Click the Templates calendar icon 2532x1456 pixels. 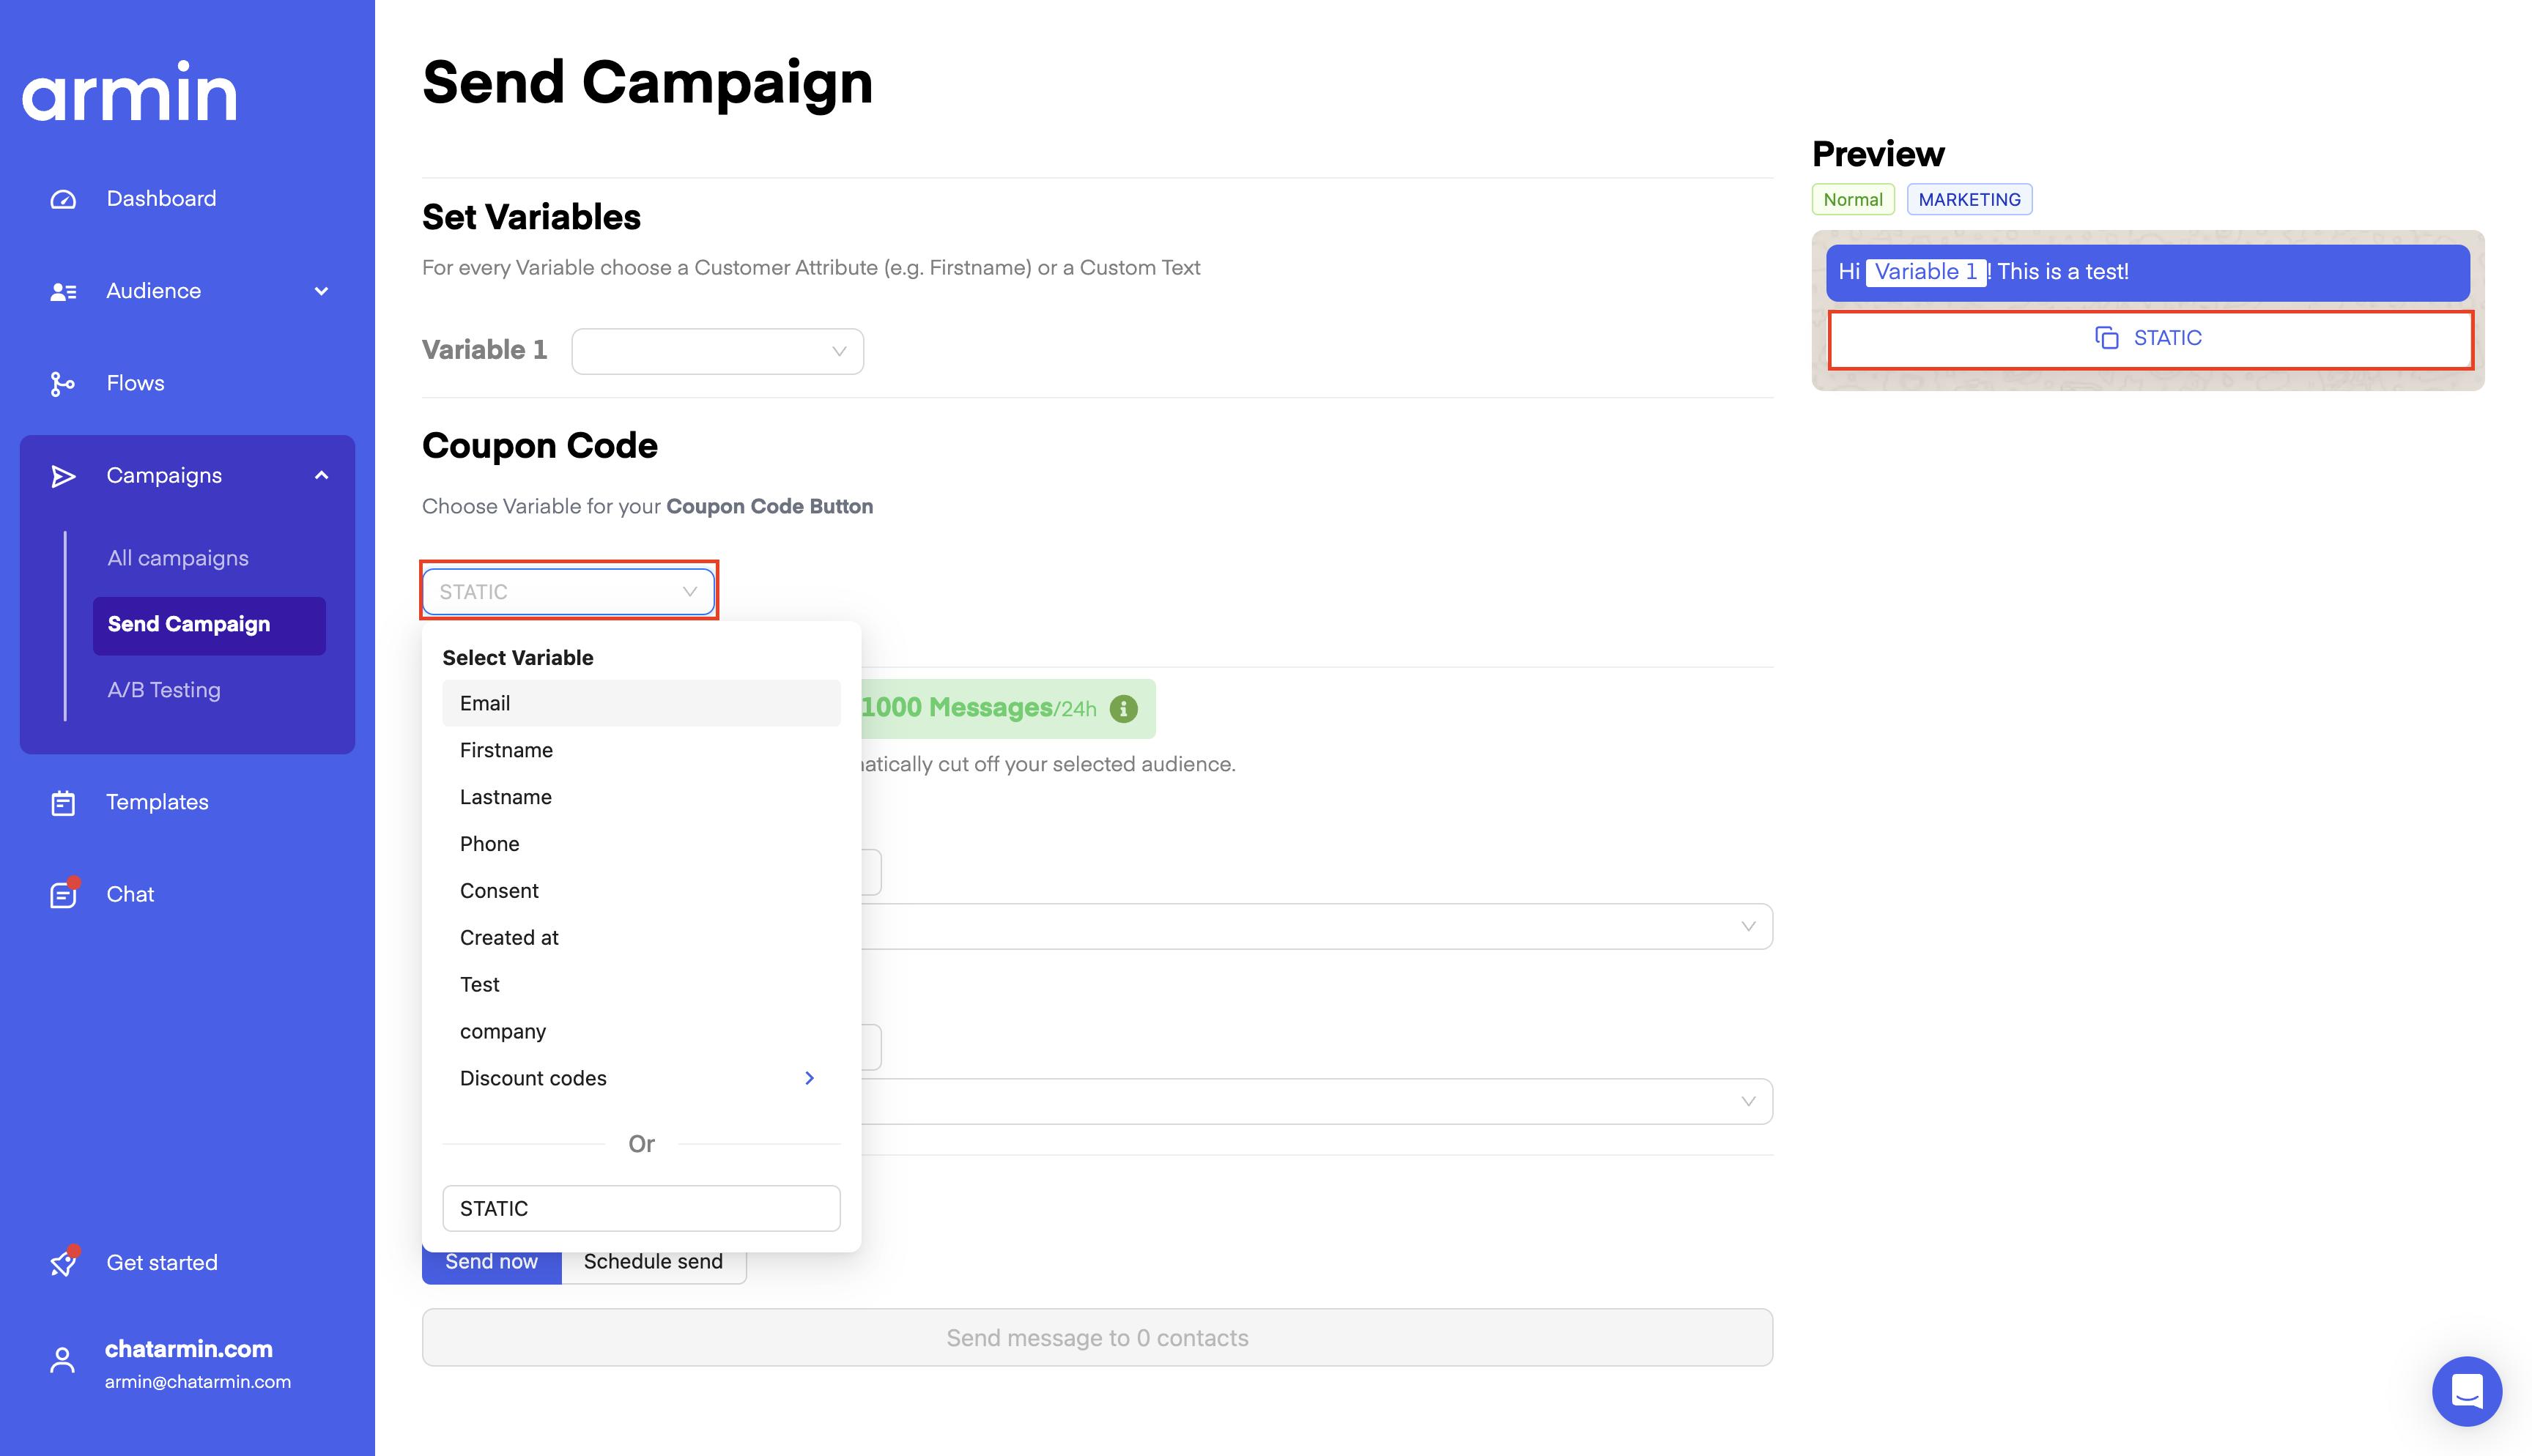[63, 803]
